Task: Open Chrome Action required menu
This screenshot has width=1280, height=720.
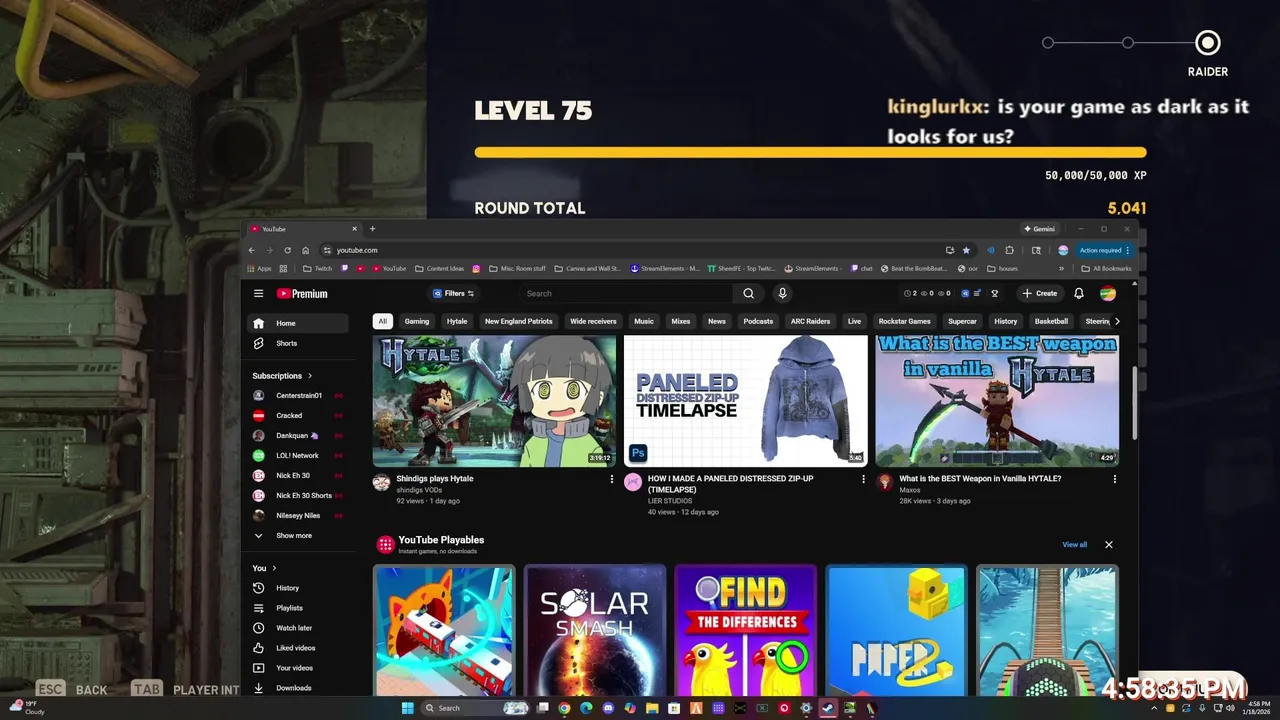Action: point(1105,250)
